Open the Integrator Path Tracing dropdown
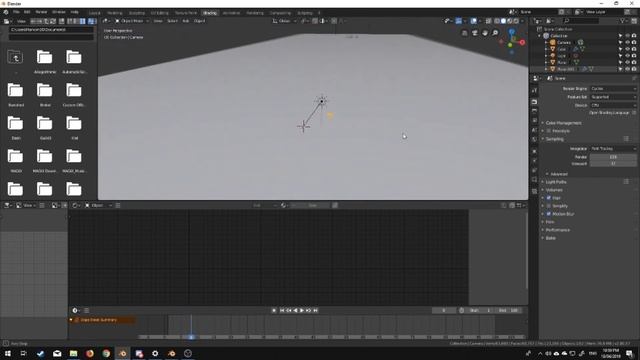 click(613, 149)
